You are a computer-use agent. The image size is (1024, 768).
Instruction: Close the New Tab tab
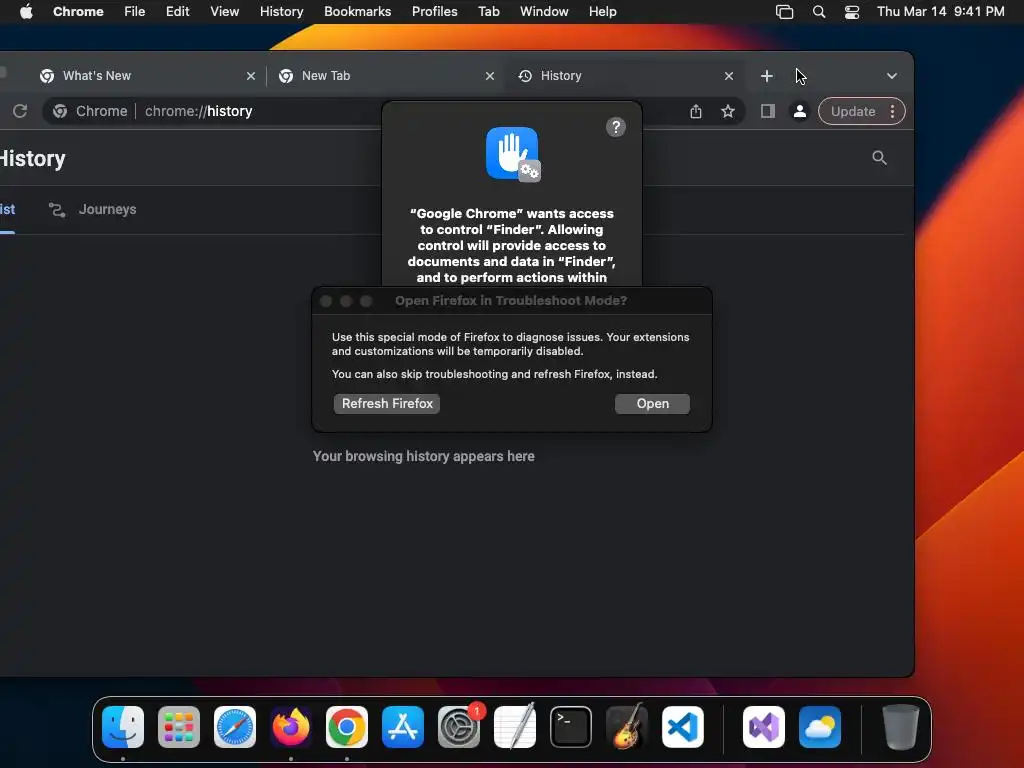click(x=490, y=76)
